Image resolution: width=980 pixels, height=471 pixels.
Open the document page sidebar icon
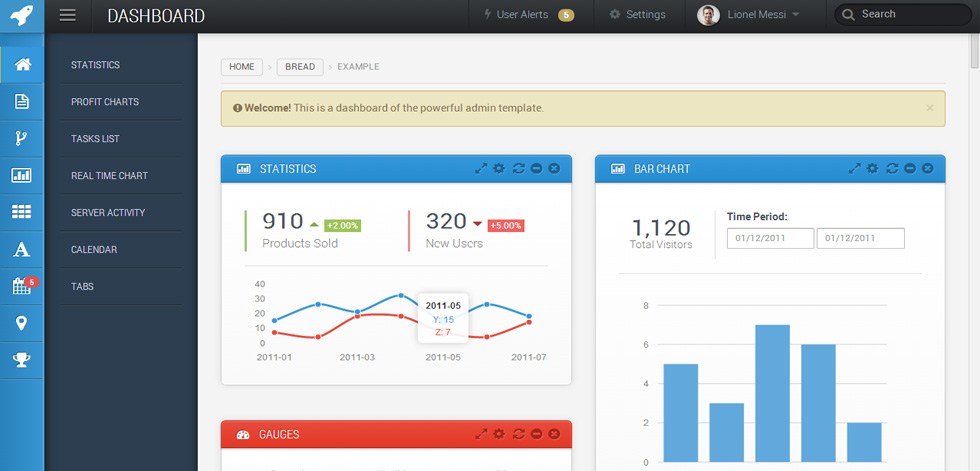pyautogui.click(x=22, y=101)
